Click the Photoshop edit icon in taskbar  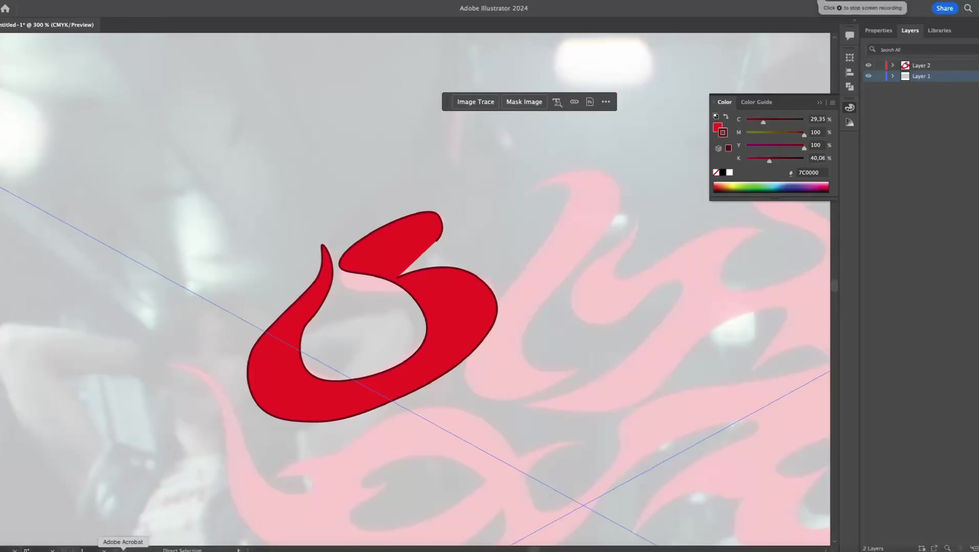coord(590,102)
